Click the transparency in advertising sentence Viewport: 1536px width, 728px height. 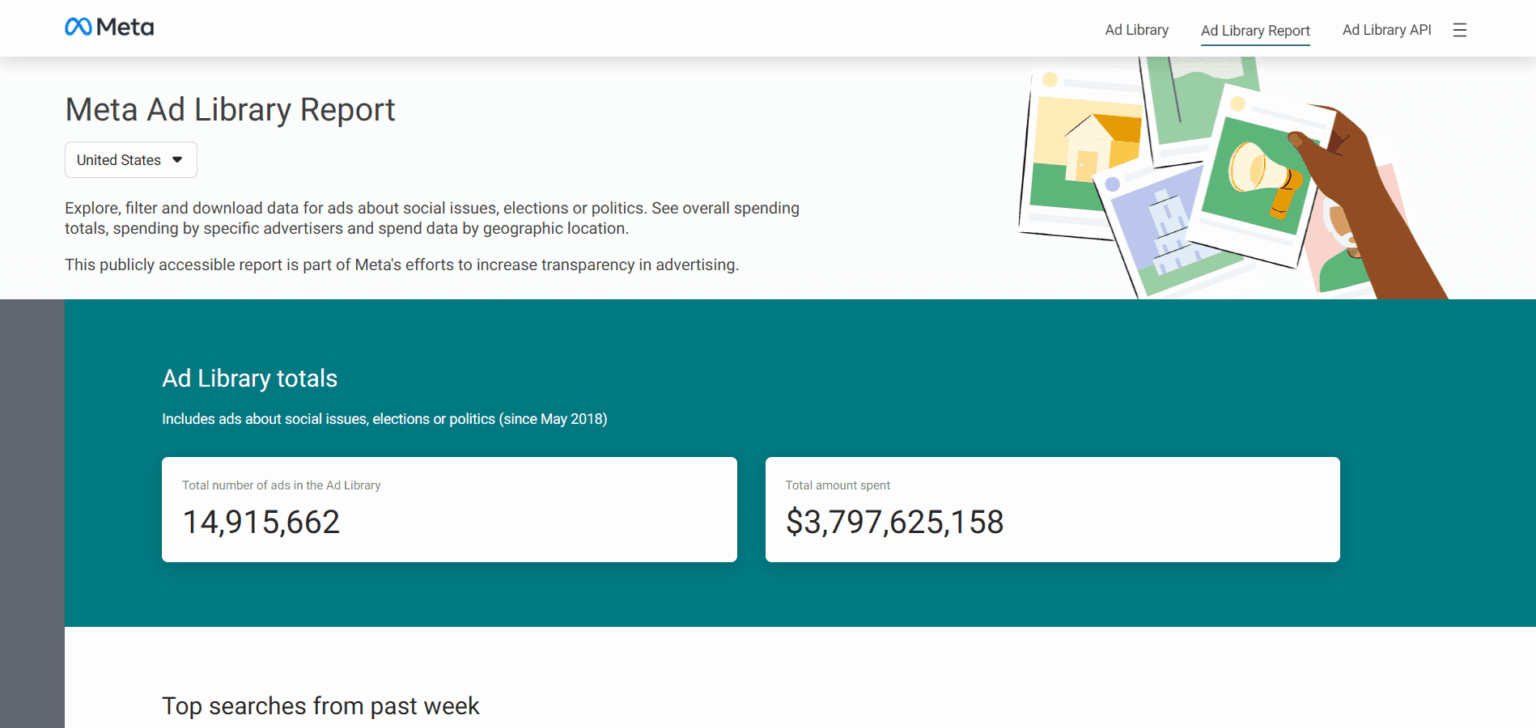click(401, 265)
